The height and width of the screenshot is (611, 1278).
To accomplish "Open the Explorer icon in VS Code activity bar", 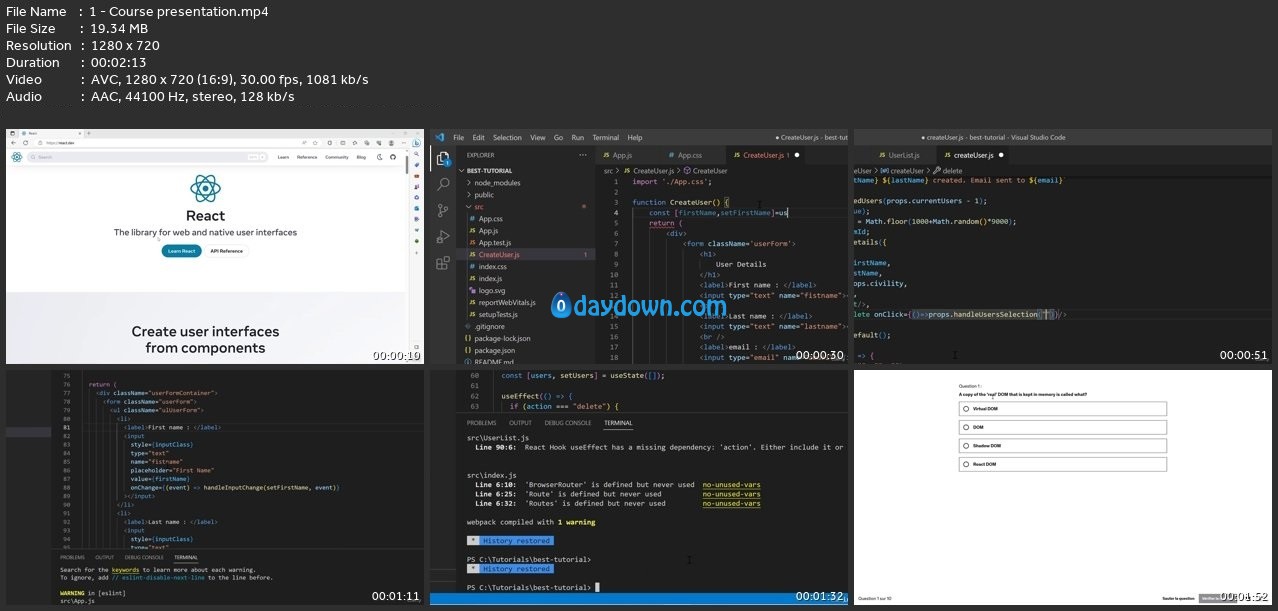I will (x=443, y=159).
